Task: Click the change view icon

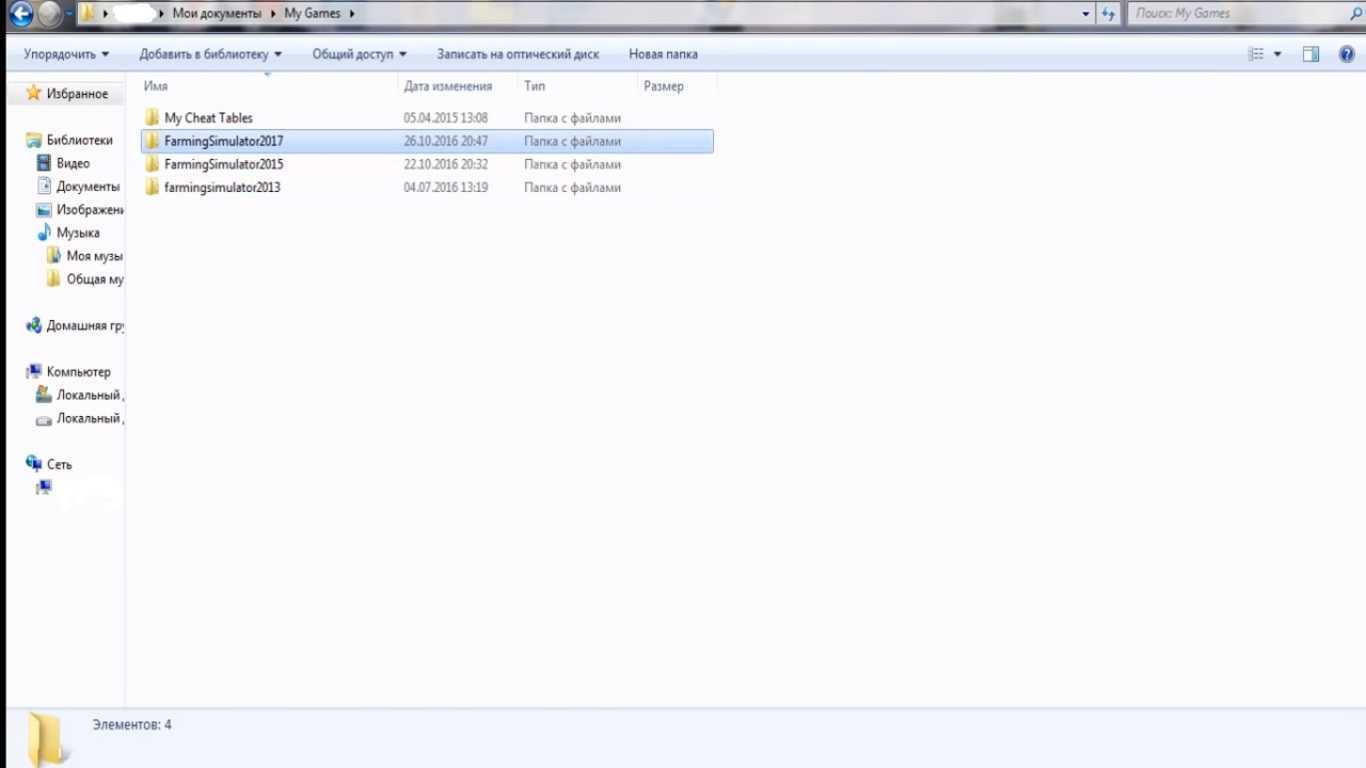Action: (x=1256, y=54)
